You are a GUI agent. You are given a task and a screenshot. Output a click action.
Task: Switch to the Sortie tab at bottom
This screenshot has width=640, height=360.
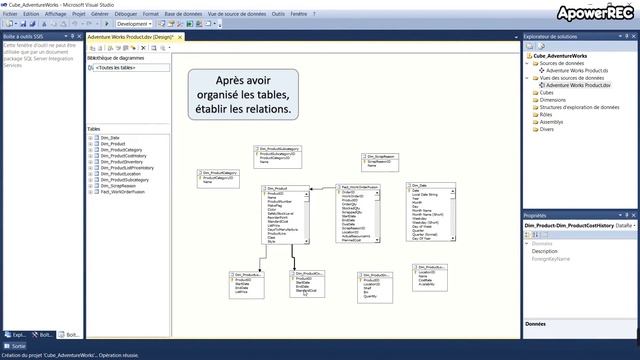tap(15, 346)
